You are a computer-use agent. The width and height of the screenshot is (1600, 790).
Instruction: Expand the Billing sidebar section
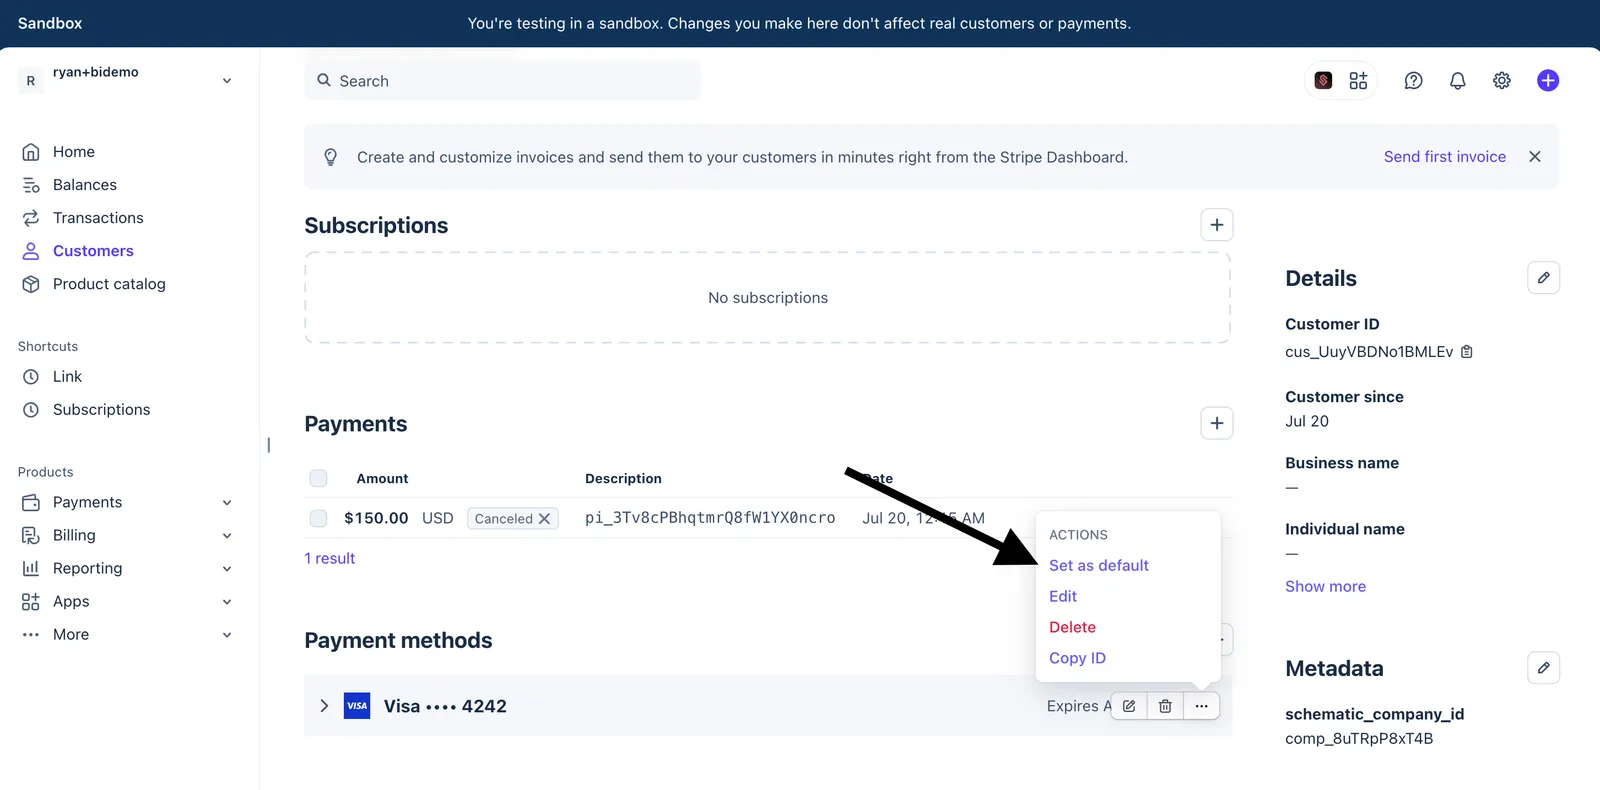click(x=227, y=536)
